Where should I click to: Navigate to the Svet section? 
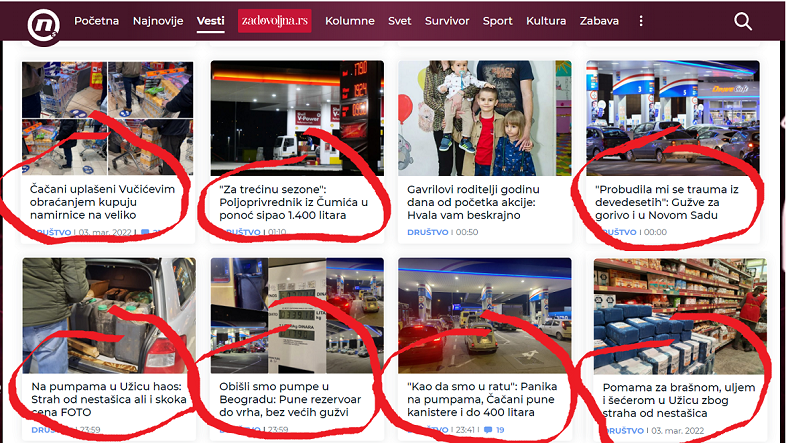pyautogui.click(x=400, y=21)
